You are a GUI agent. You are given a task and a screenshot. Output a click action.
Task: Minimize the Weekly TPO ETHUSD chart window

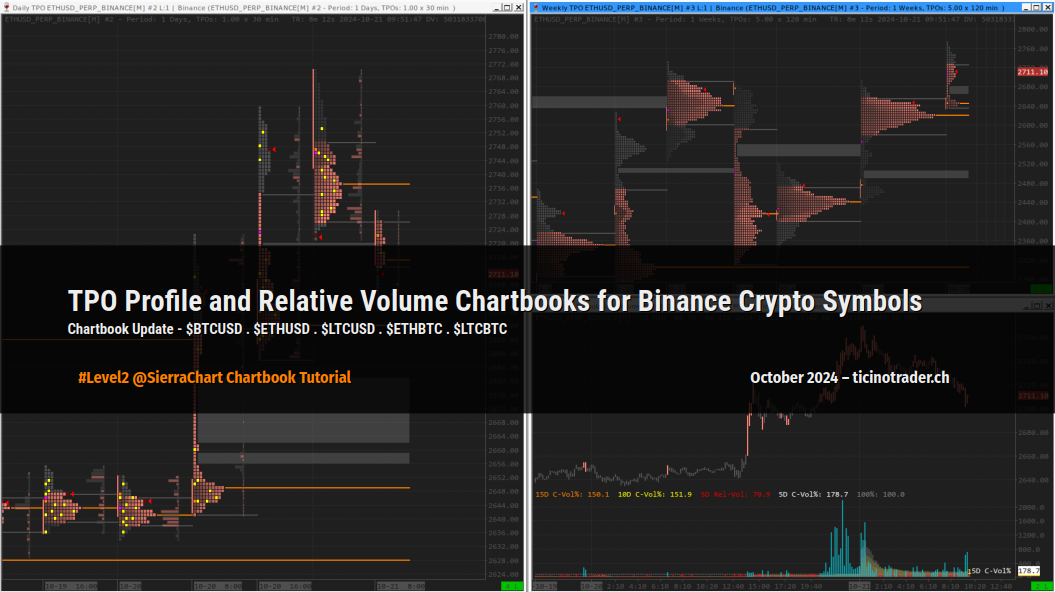click(1026, 7)
